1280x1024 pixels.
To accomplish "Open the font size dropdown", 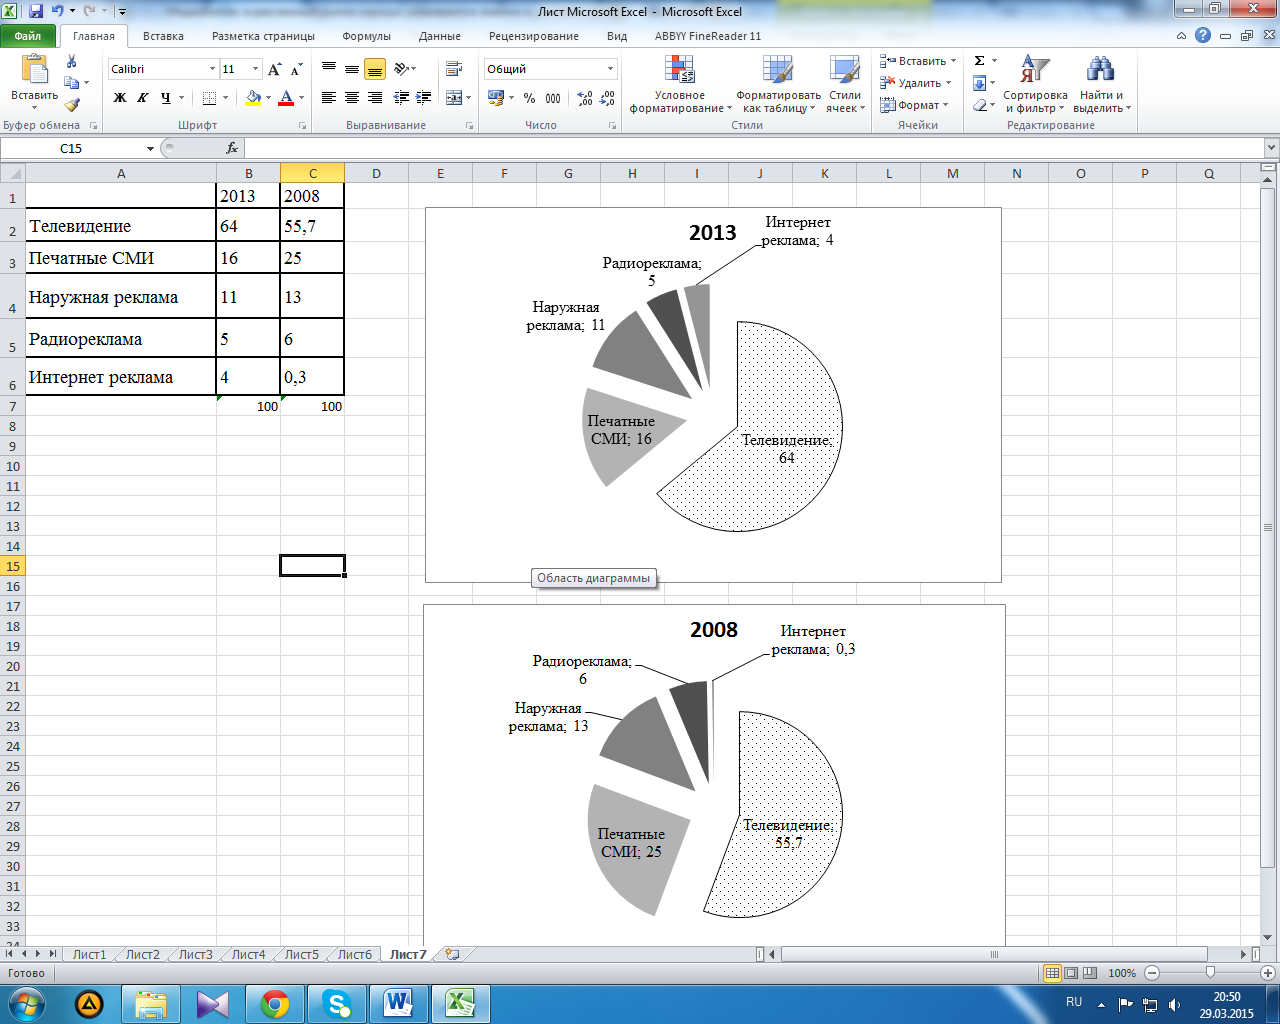I will [x=256, y=69].
